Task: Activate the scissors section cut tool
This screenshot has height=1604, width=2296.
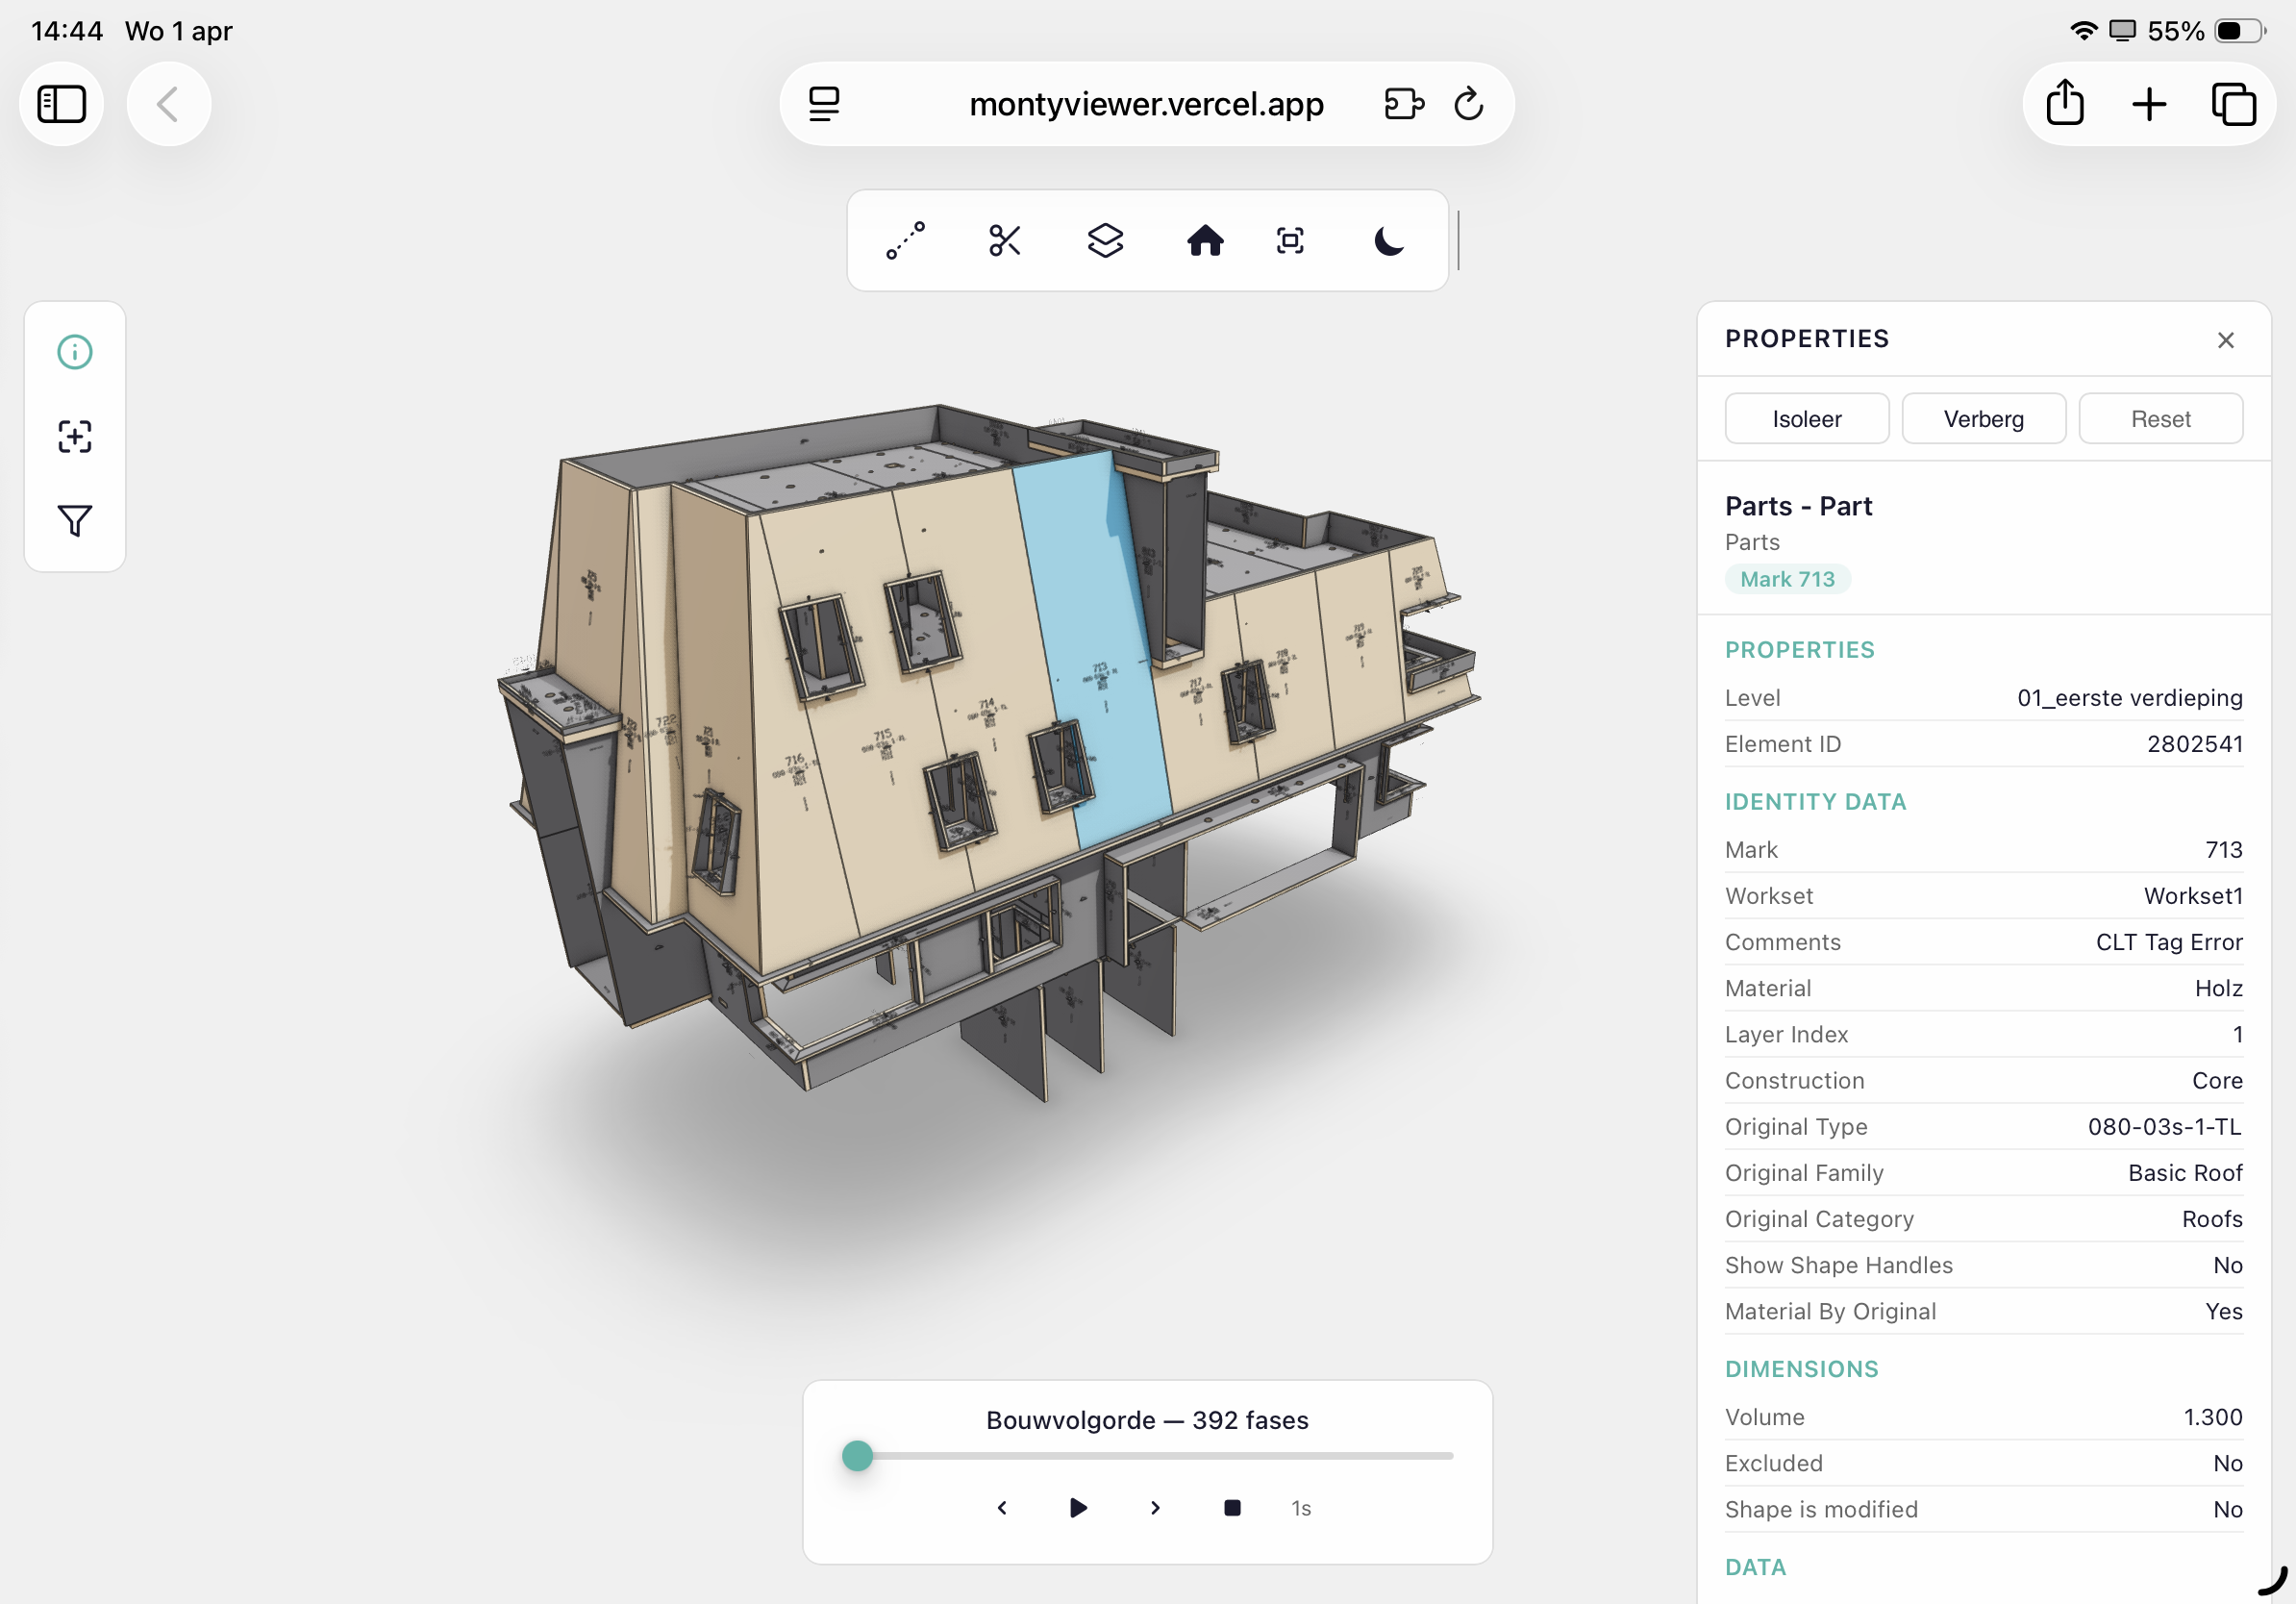Action: [x=1004, y=241]
